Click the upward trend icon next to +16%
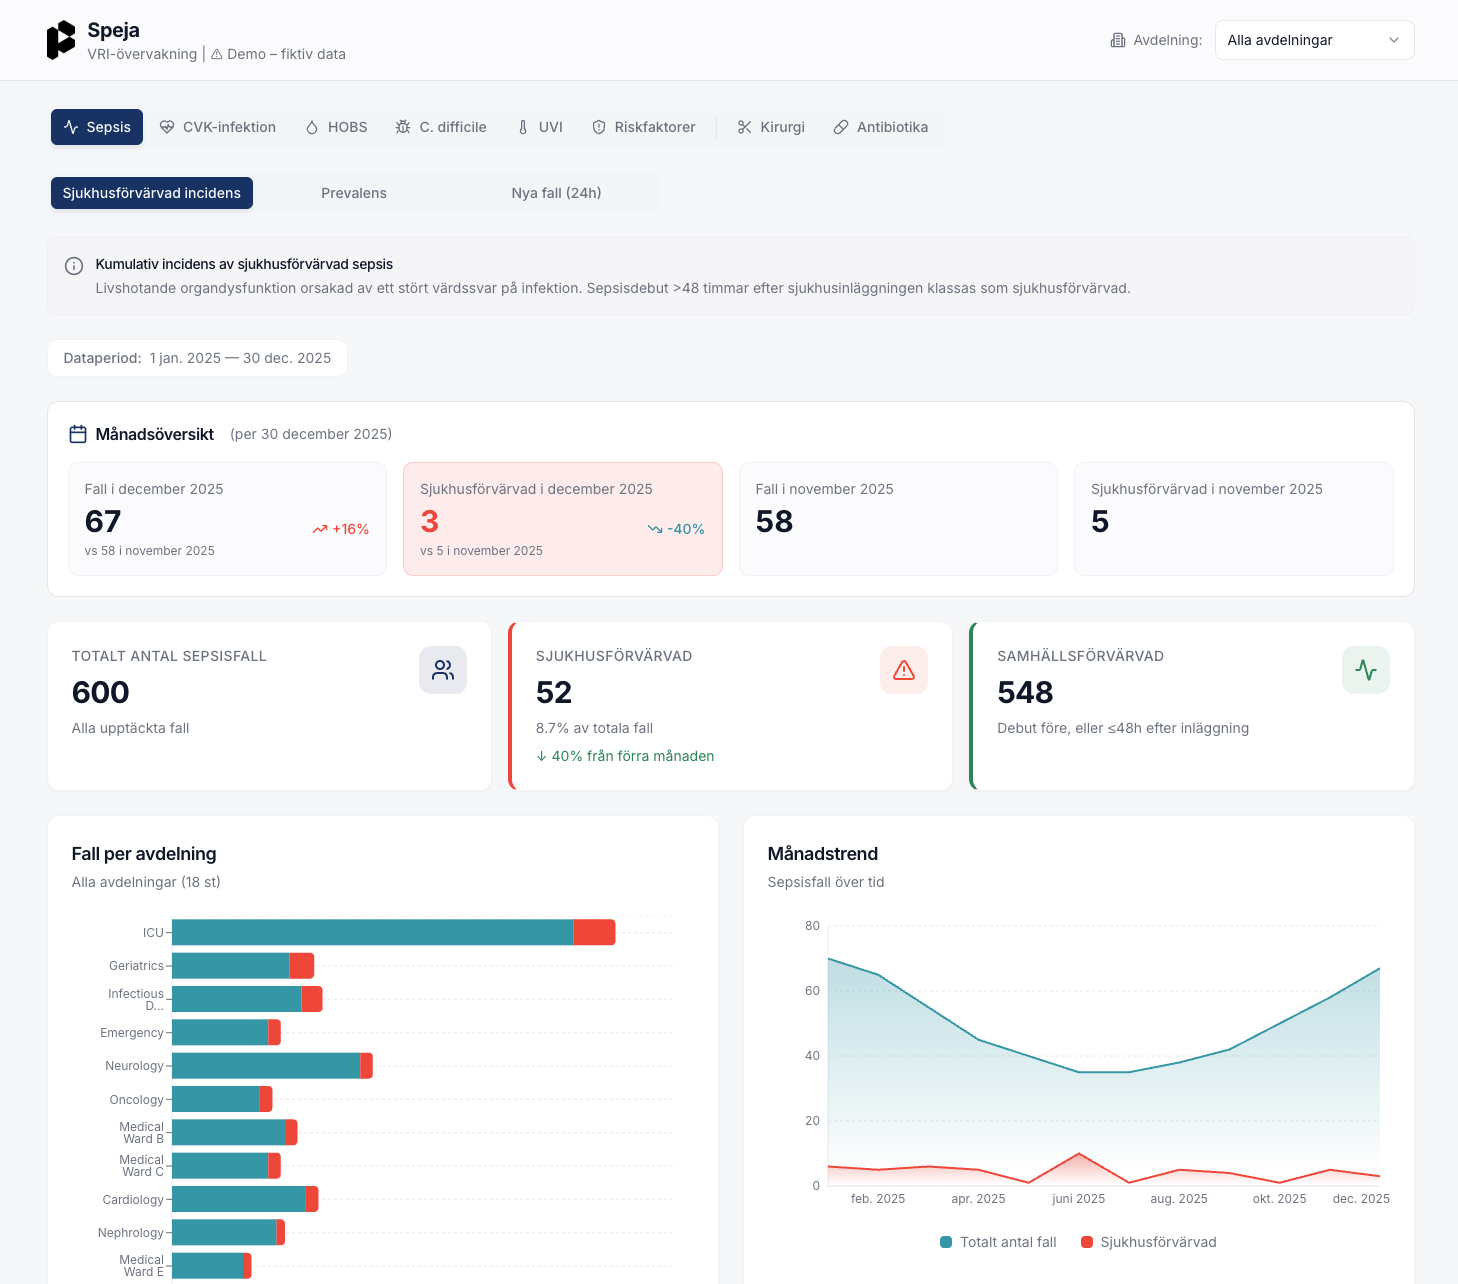The width and height of the screenshot is (1458, 1284). [x=320, y=529]
